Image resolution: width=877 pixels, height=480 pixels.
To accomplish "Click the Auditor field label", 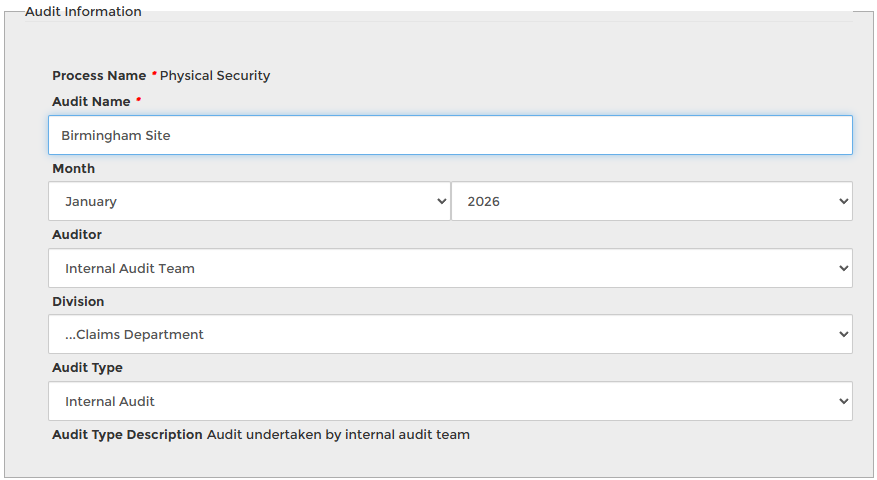I will click(x=77, y=234).
